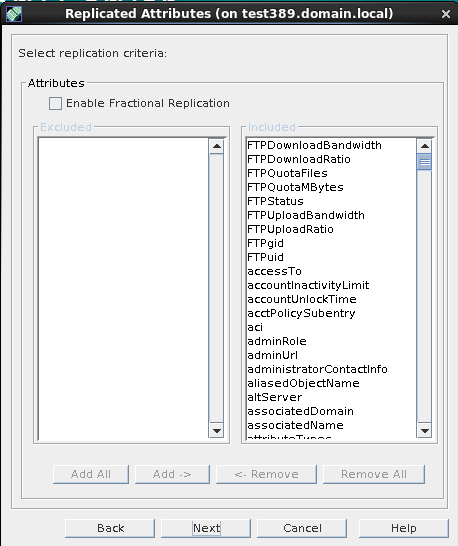Open Help for this dialog
This screenshot has width=458, height=546.
[x=403, y=528]
